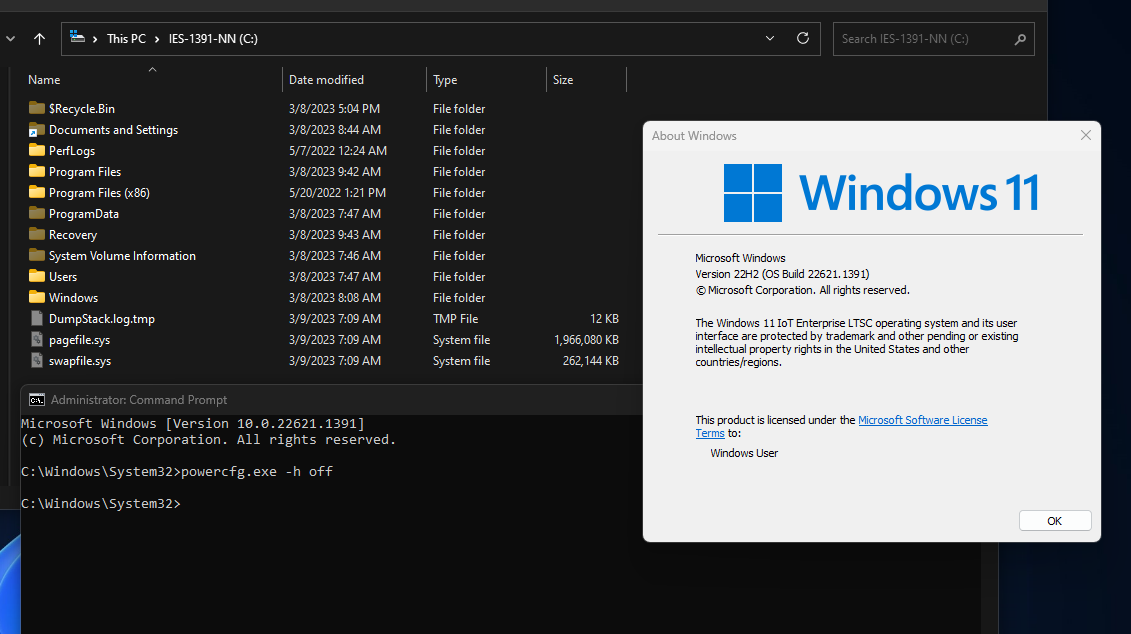Expand the chevron after This PC in the address bar
The width and height of the screenshot is (1131, 634).
click(x=157, y=39)
